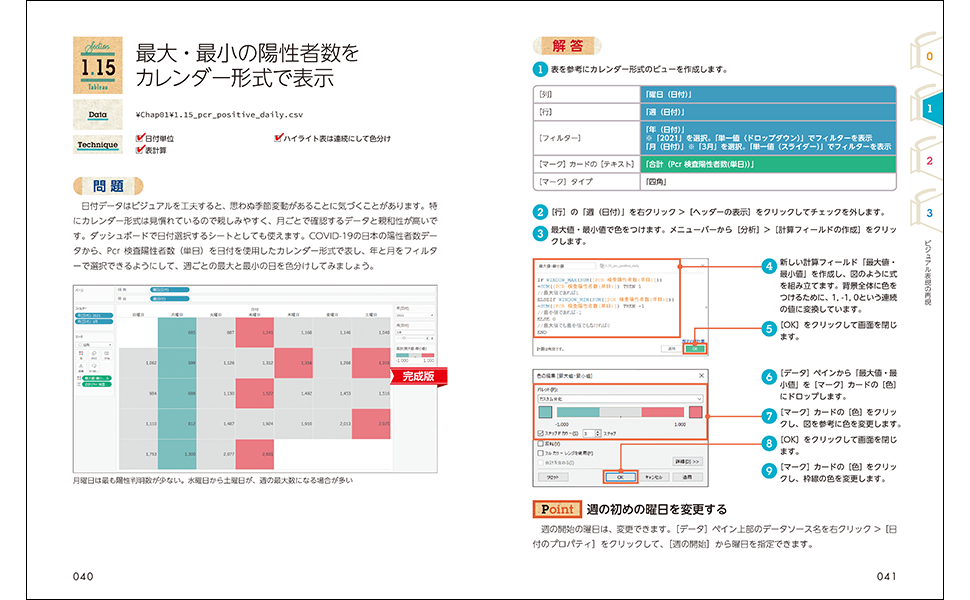Click the steps number spinner arrows
This screenshot has height=600, width=970.
click(598, 433)
